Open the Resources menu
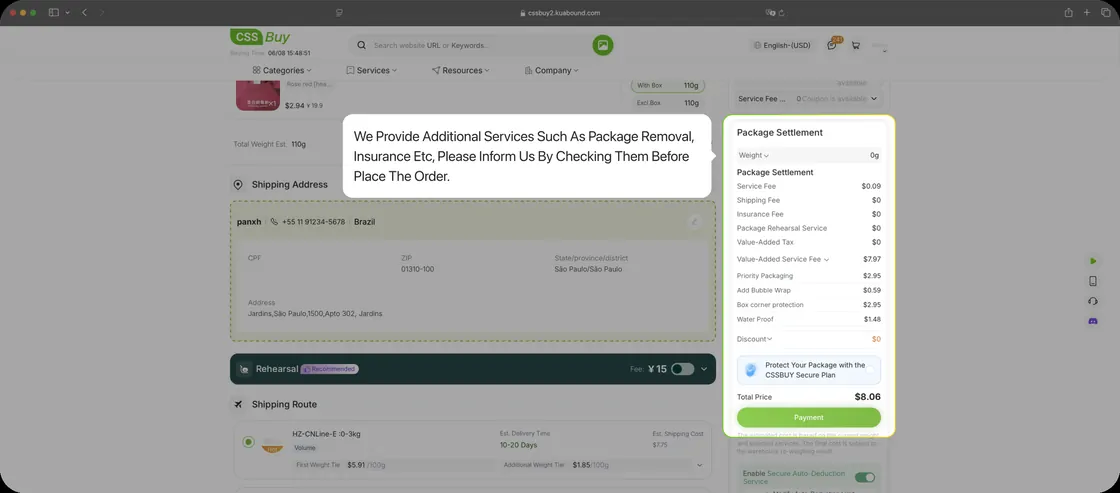1120x493 pixels. (x=461, y=70)
